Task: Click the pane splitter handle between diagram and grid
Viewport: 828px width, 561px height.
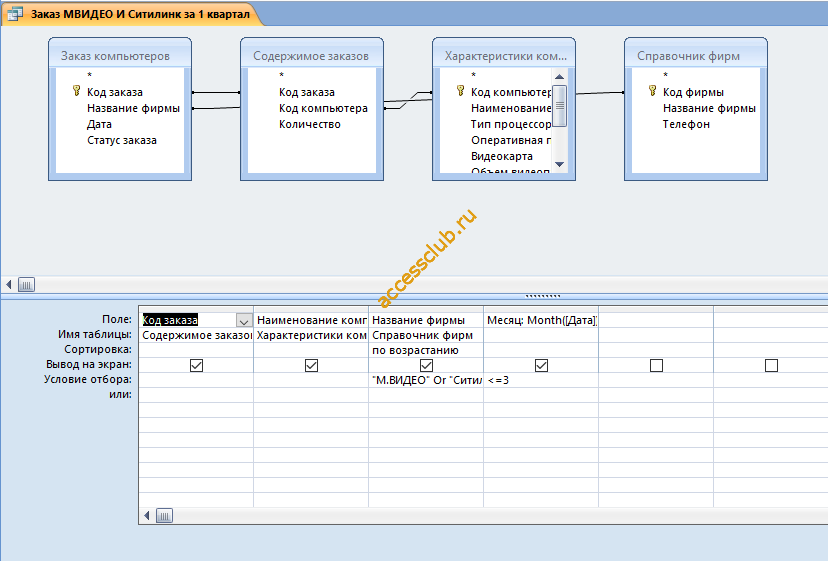Action: tap(543, 296)
